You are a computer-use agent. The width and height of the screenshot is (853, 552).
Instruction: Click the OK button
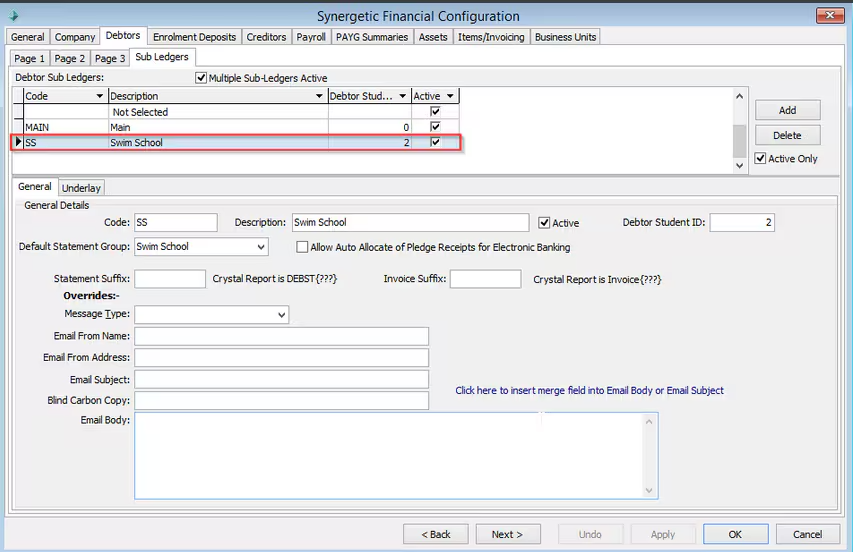(x=735, y=535)
